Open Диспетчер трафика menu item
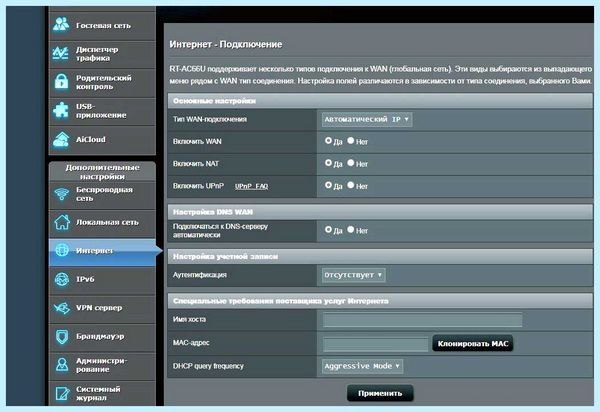The image size is (600, 412). tap(102, 54)
